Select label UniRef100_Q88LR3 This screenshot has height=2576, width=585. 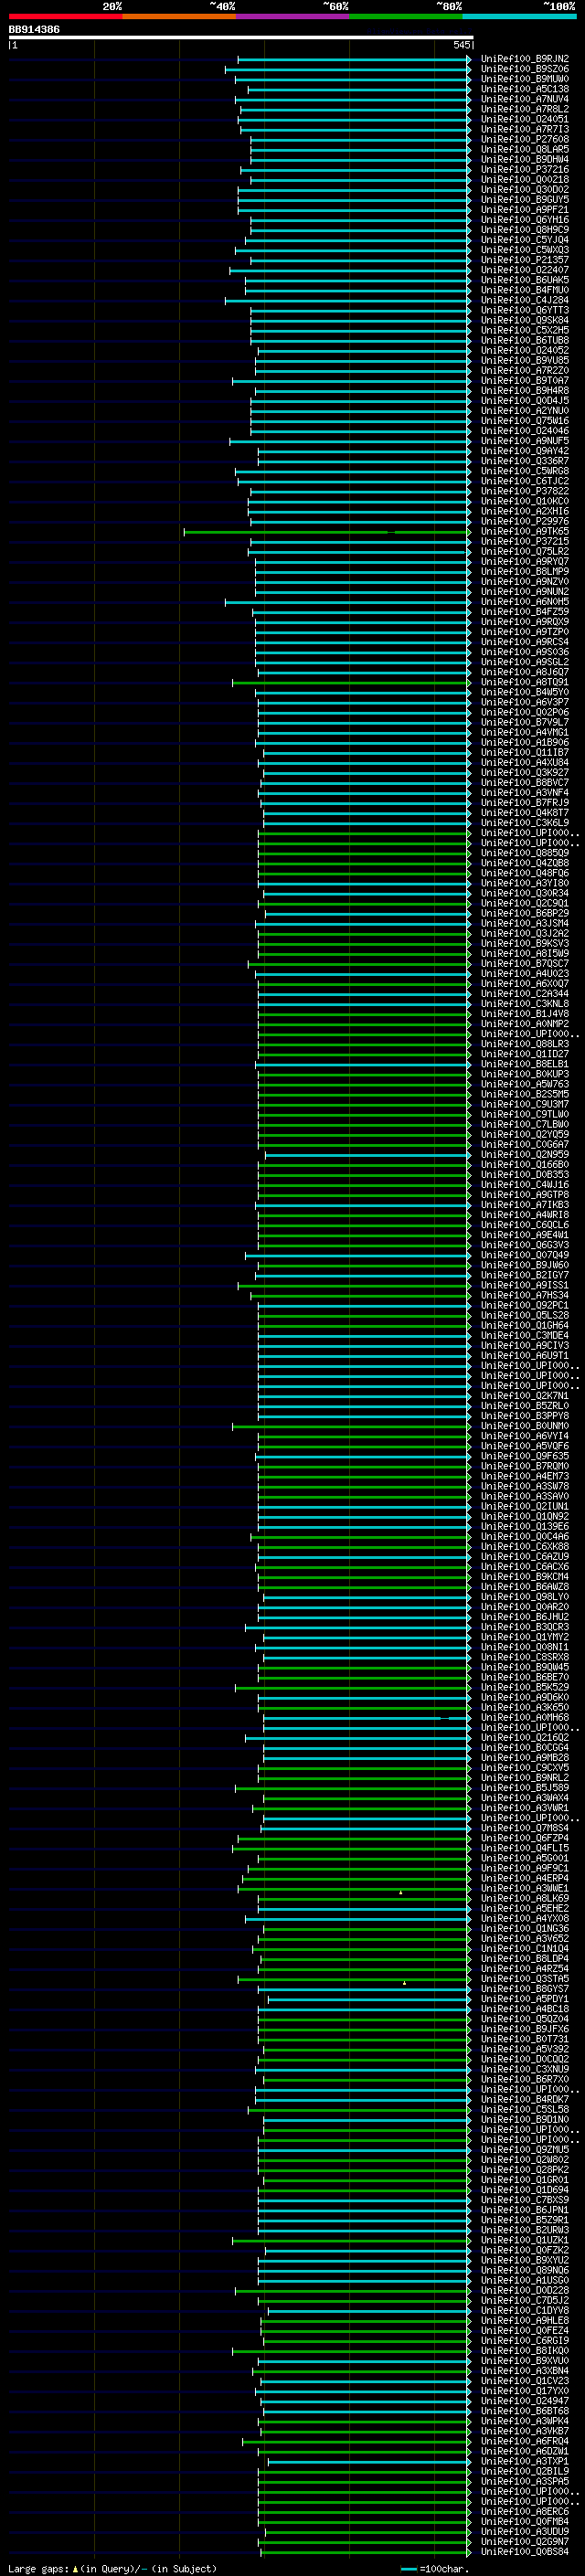coord(524,1043)
